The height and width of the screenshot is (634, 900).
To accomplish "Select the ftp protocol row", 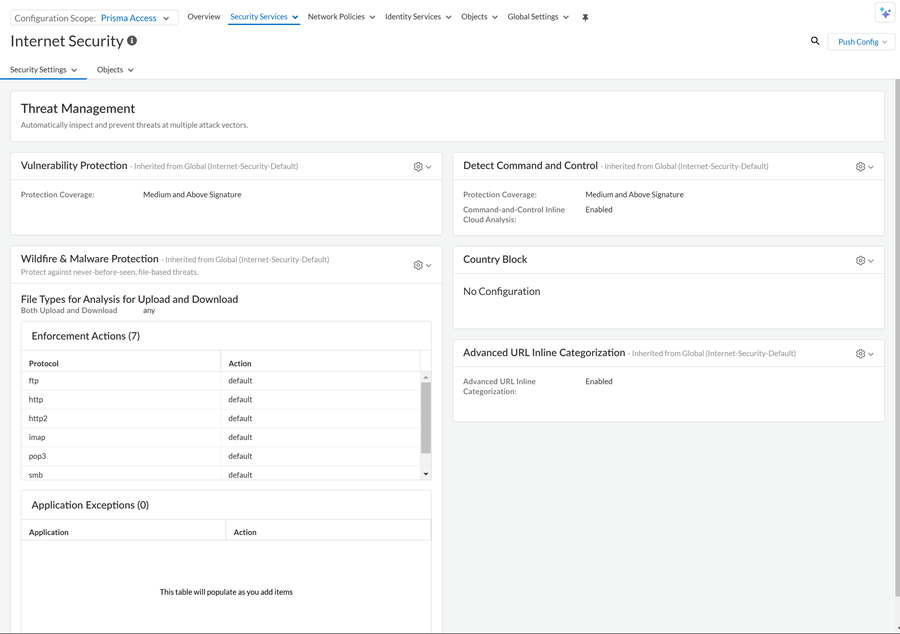I will click(x=120, y=381).
